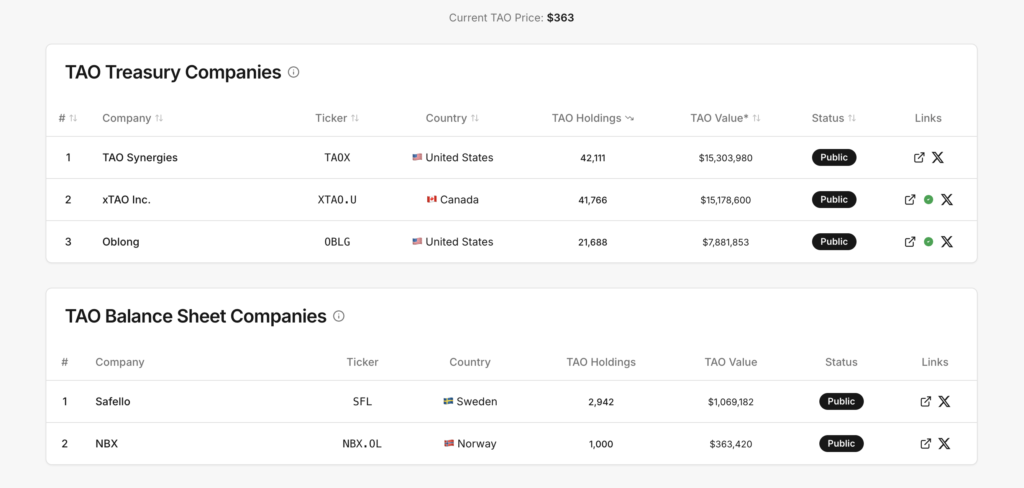Click the 21,688 TAO holdings value
The height and width of the screenshot is (488, 1024).
[x=593, y=242]
